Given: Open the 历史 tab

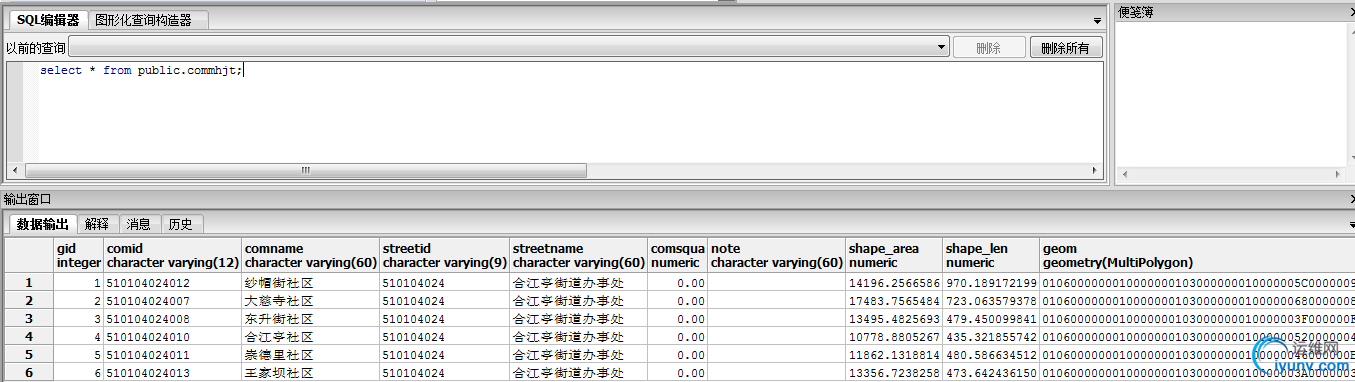Looking at the screenshot, I should pyautogui.click(x=181, y=224).
